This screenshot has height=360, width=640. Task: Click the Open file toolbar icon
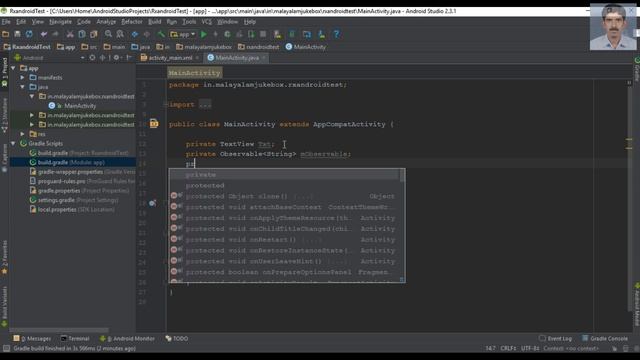point(6,34)
